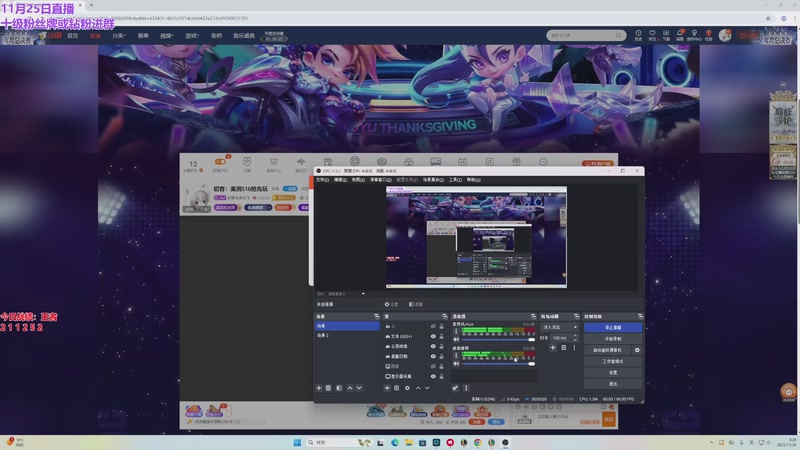Add a scene transition with plus icon

(553, 347)
